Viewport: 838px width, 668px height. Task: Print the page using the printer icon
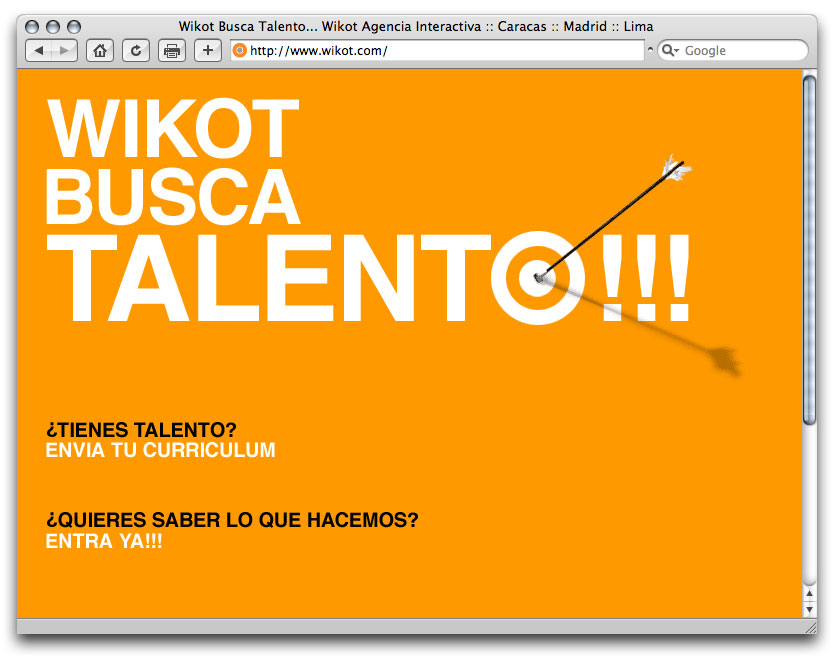point(172,51)
